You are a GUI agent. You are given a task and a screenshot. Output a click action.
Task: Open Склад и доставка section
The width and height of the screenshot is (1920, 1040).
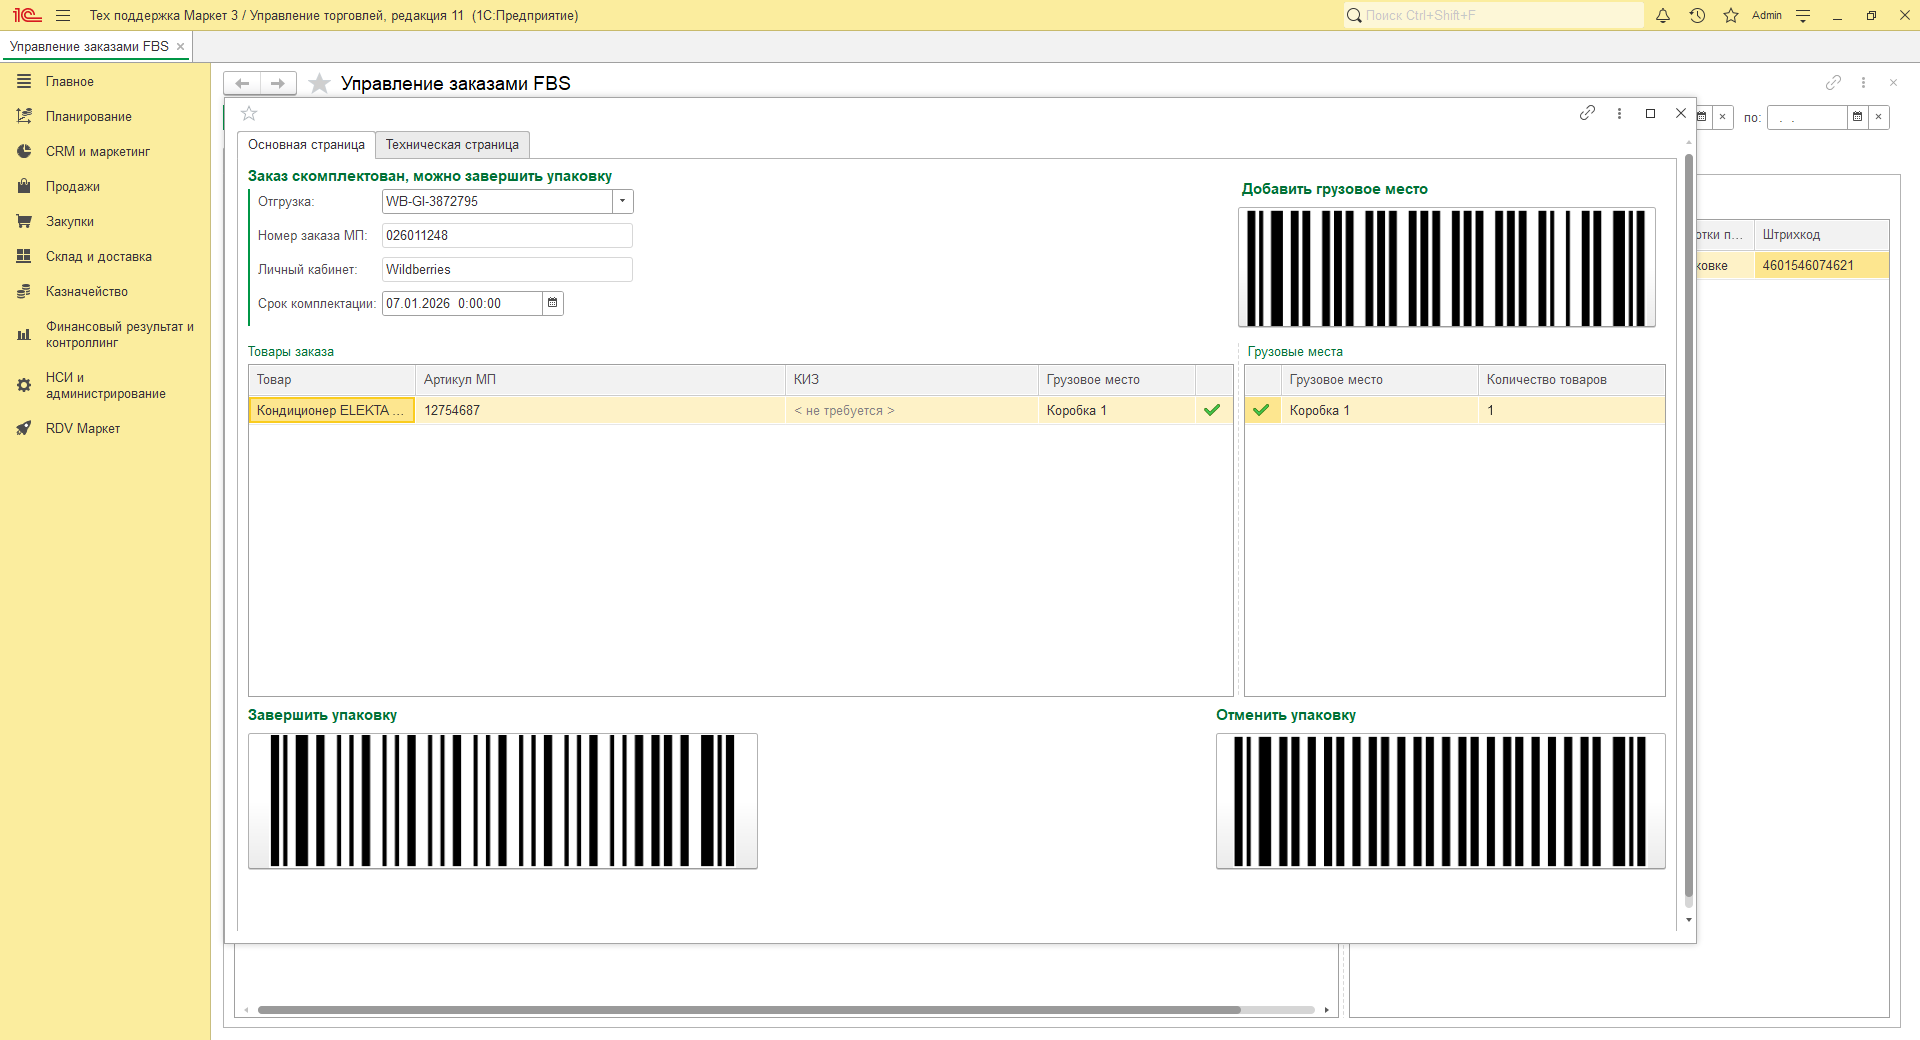pyautogui.click(x=98, y=256)
